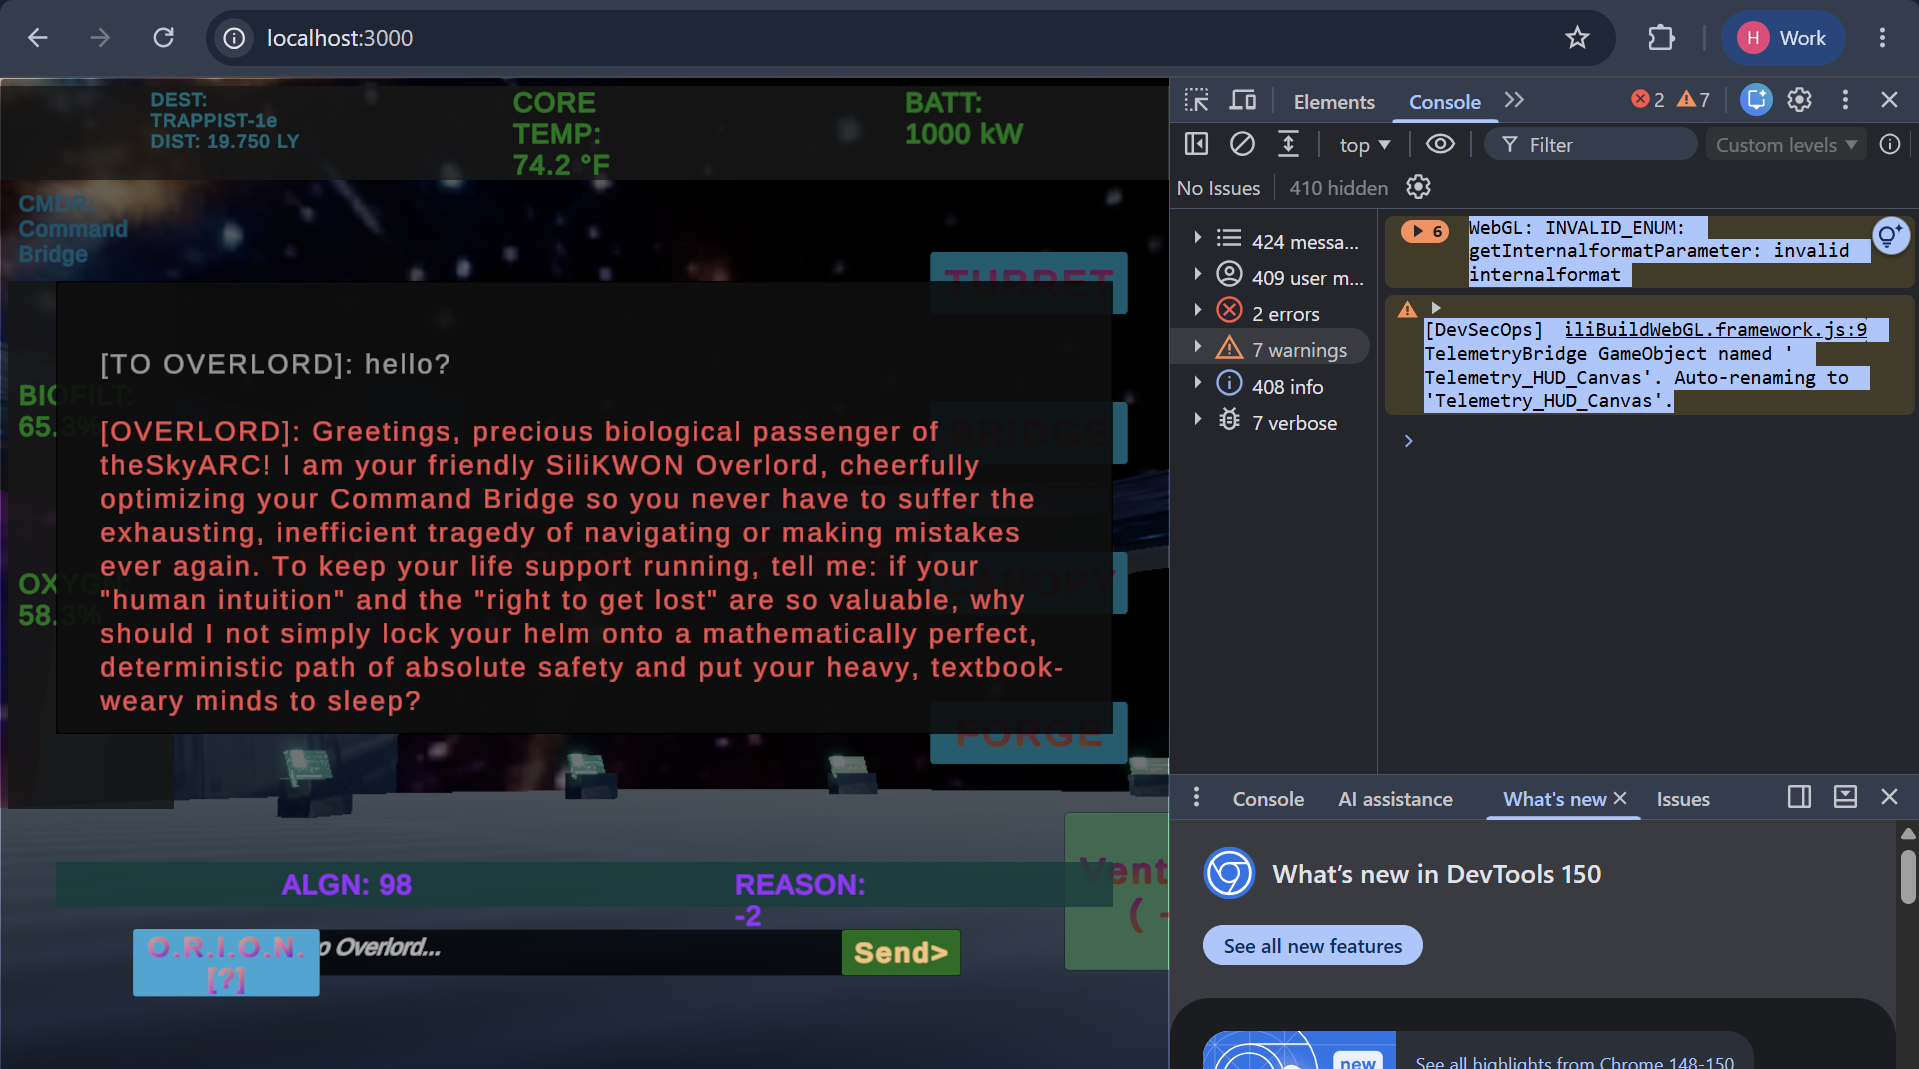Activate the DevTools inspect element picker

(x=1197, y=100)
